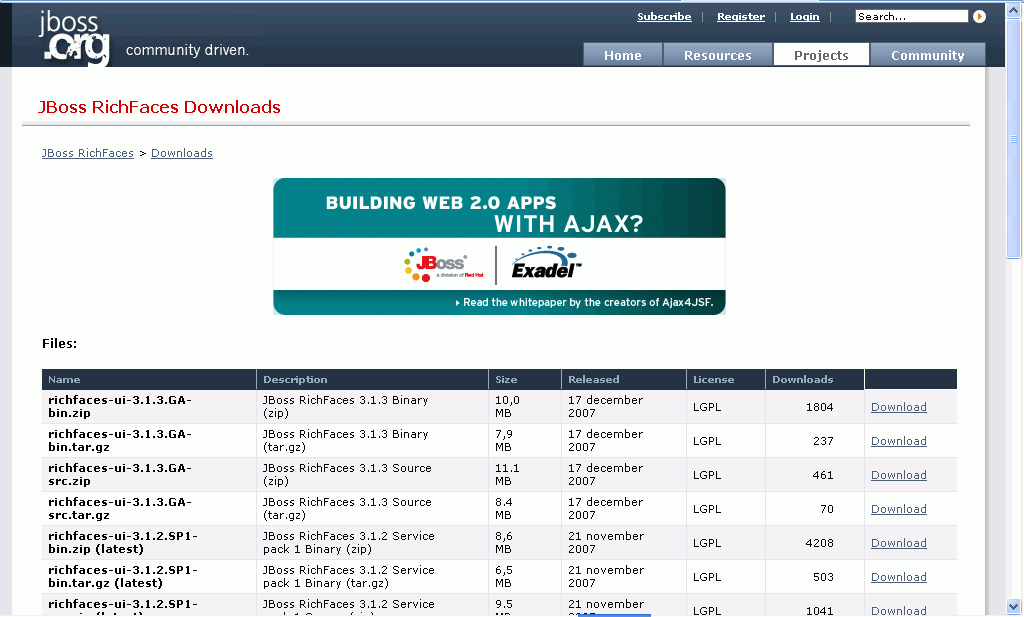Click the 'community driven.' tagline
The width and height of the screenshot is (1024, 617).
coord(187,50)
